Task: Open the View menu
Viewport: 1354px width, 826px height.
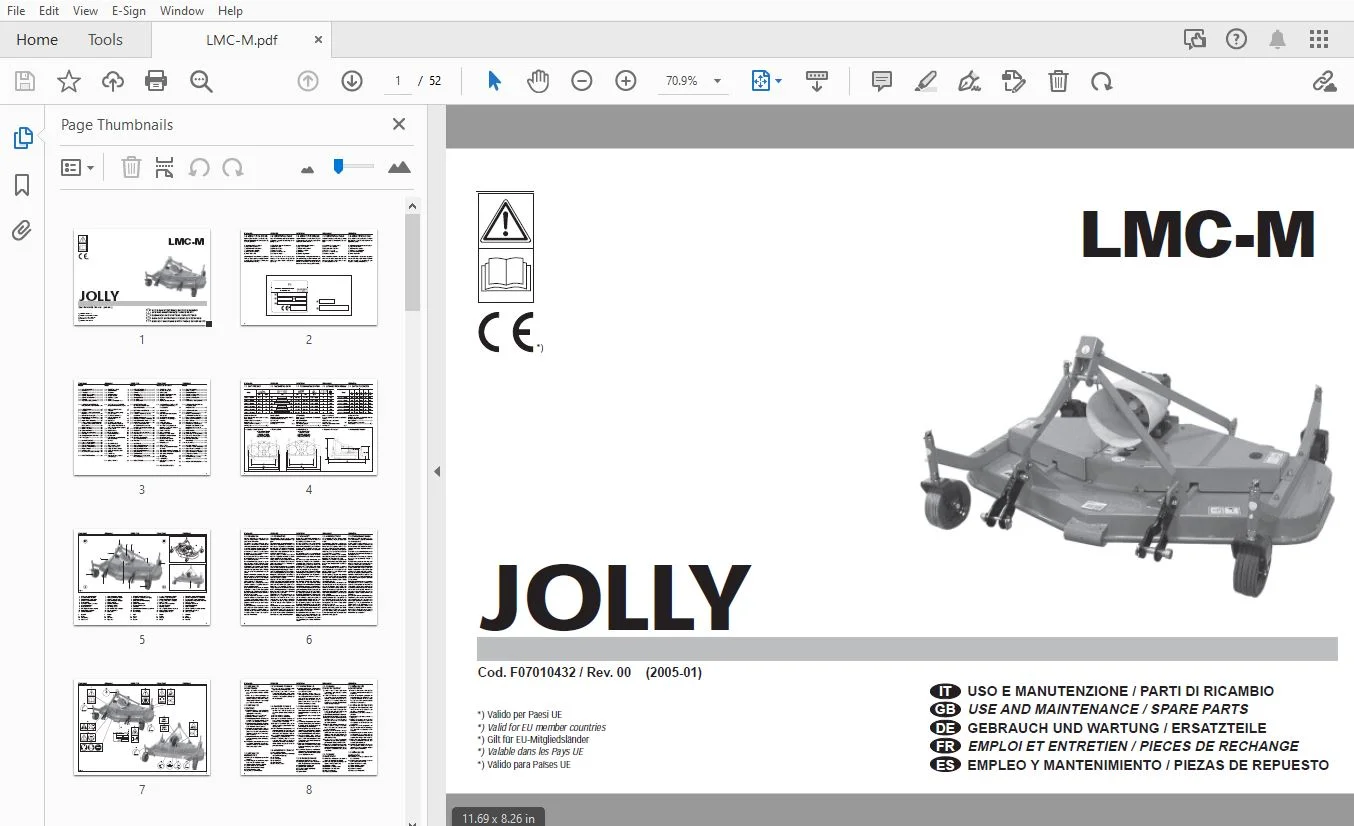Action: tap(86, 10)
